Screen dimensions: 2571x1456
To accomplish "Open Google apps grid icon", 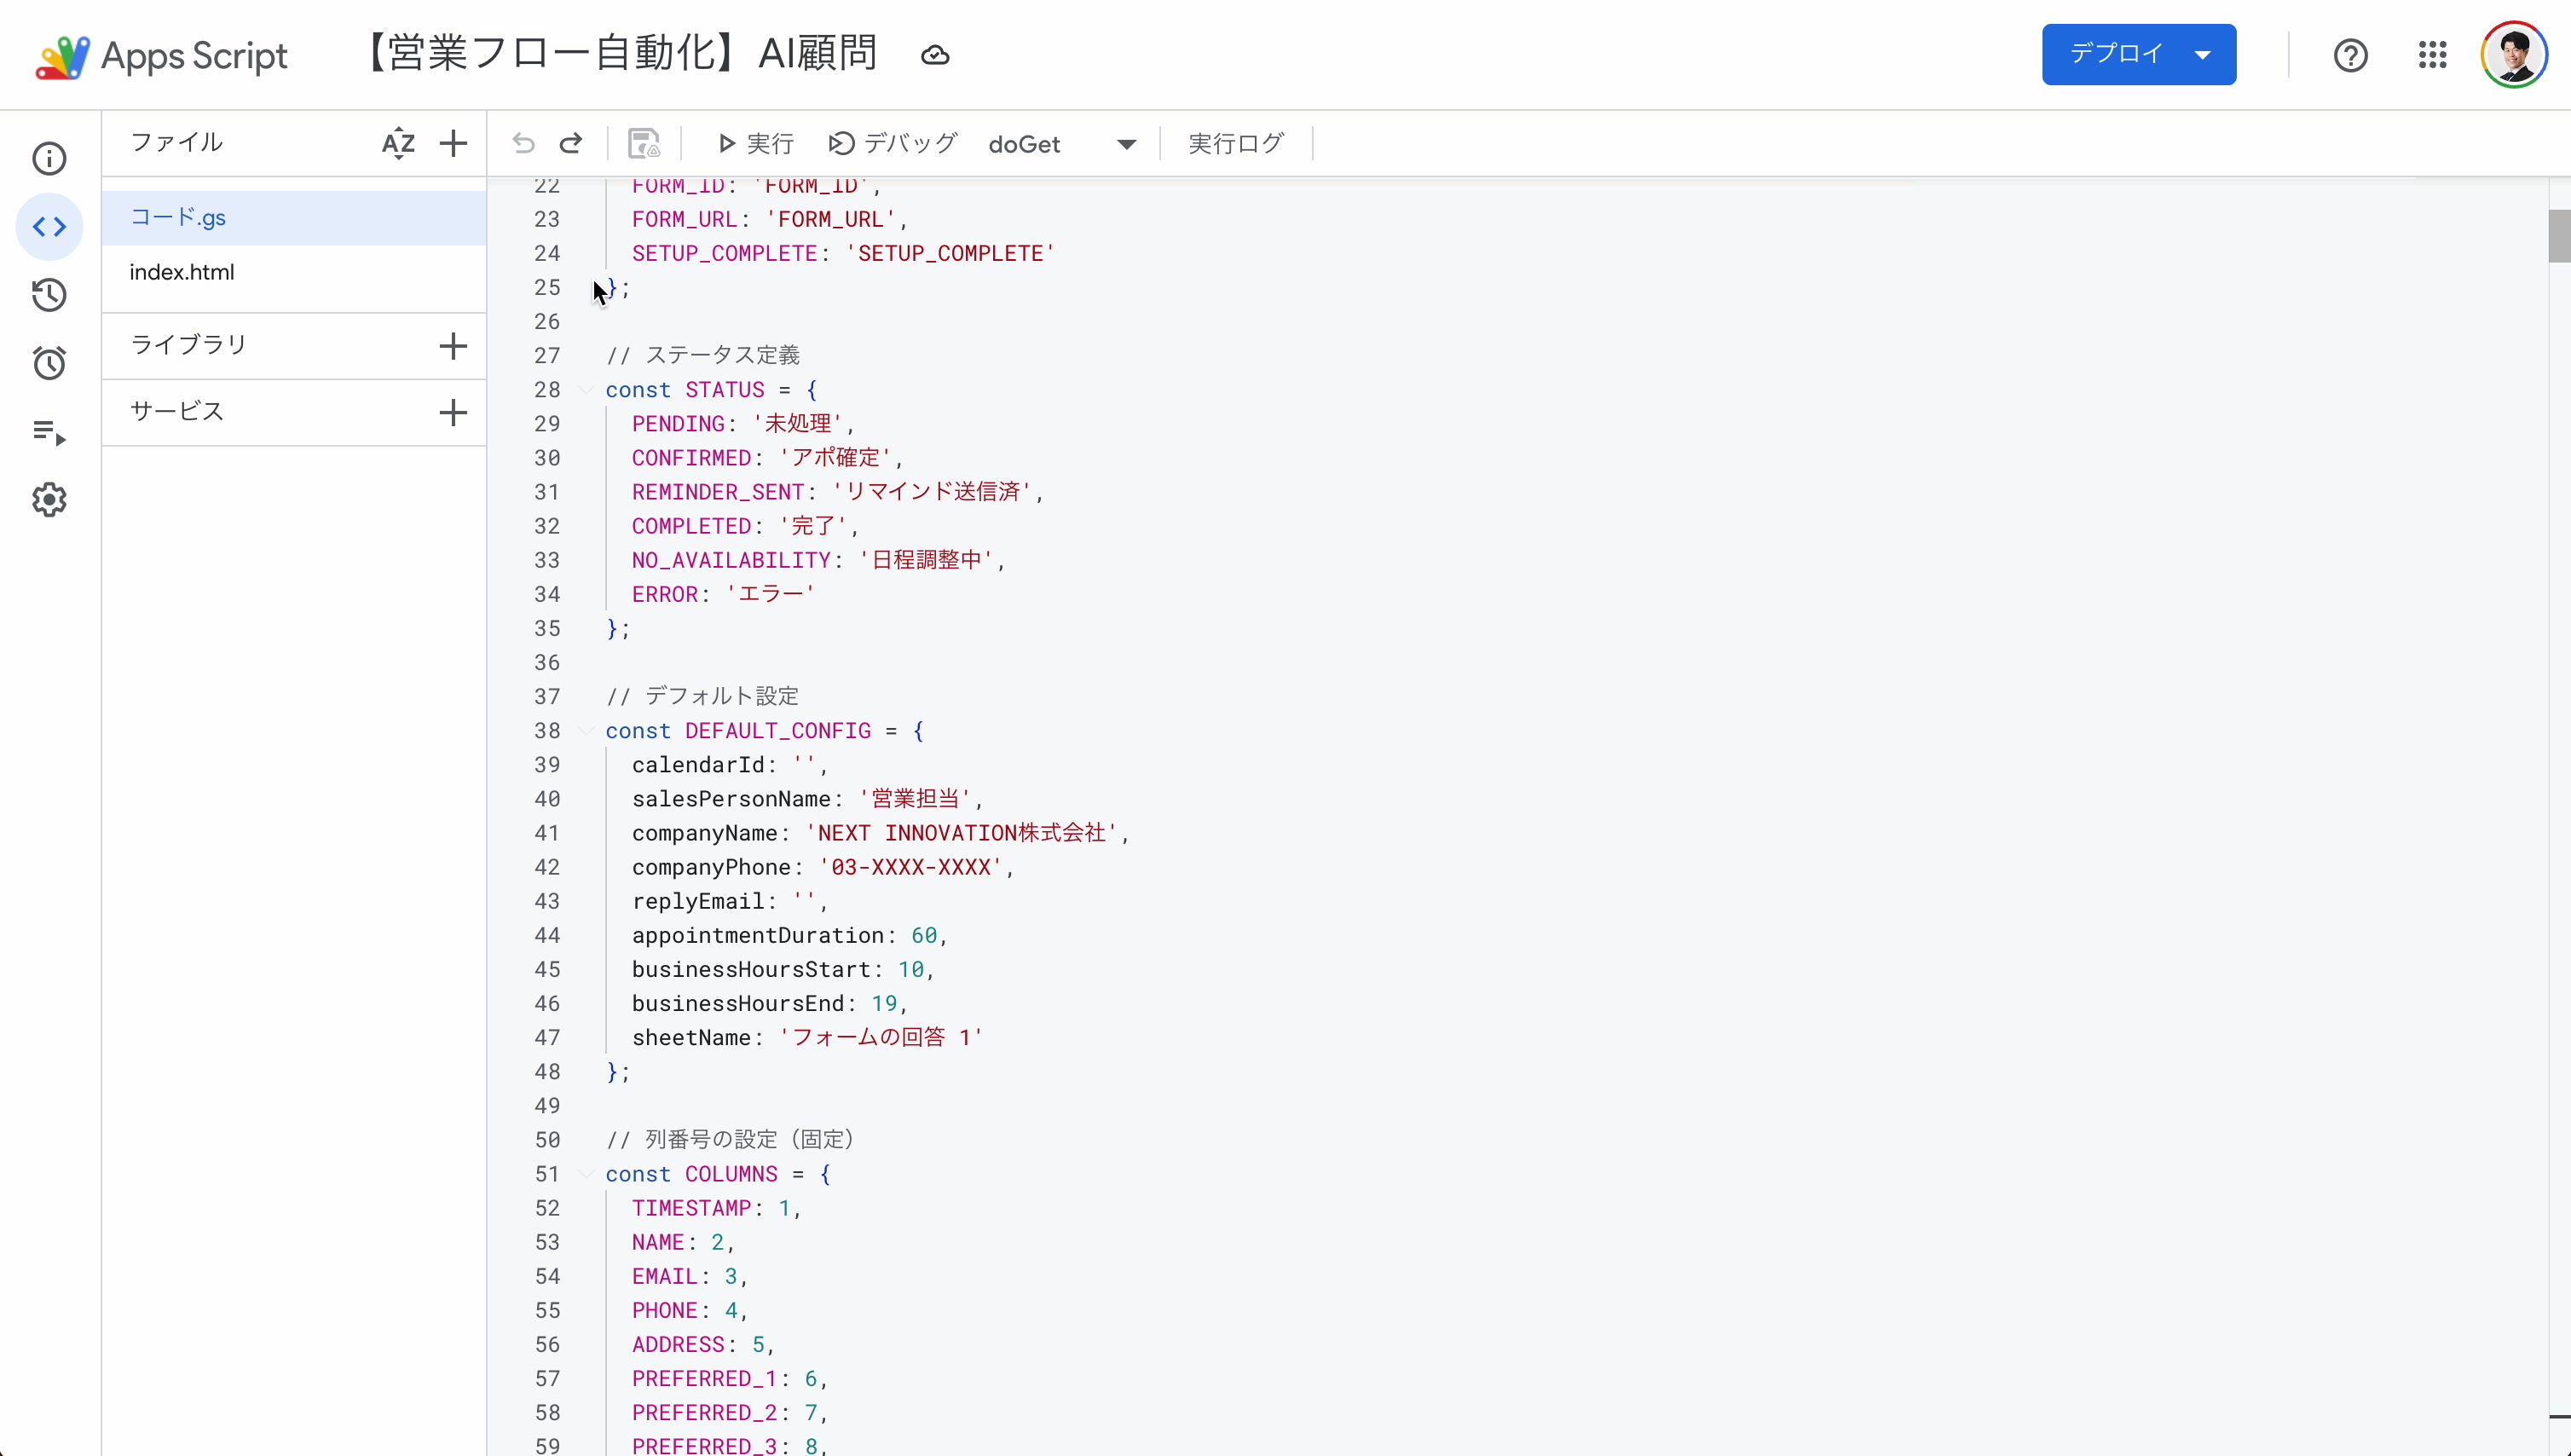I will [x=2432, y=55].
